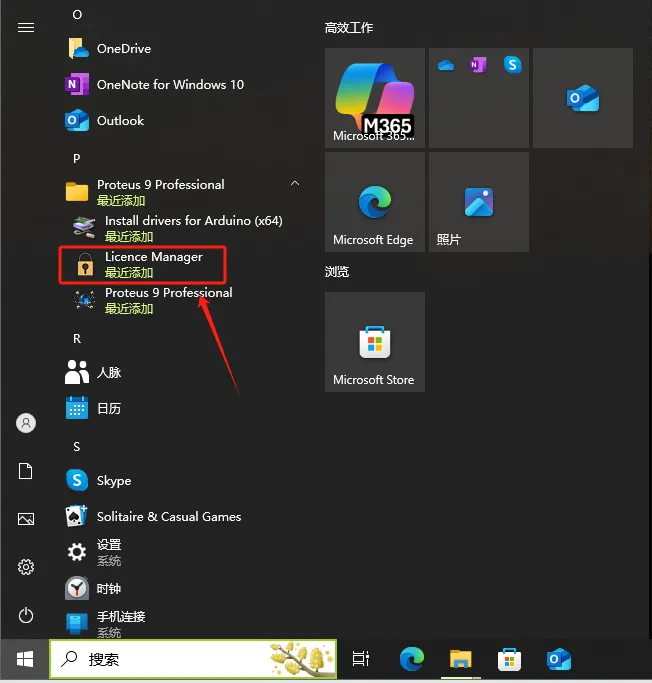Launch Proteus 9 Professional application
The height and width of the screenshot is (683, 652).
coord(182,300)
